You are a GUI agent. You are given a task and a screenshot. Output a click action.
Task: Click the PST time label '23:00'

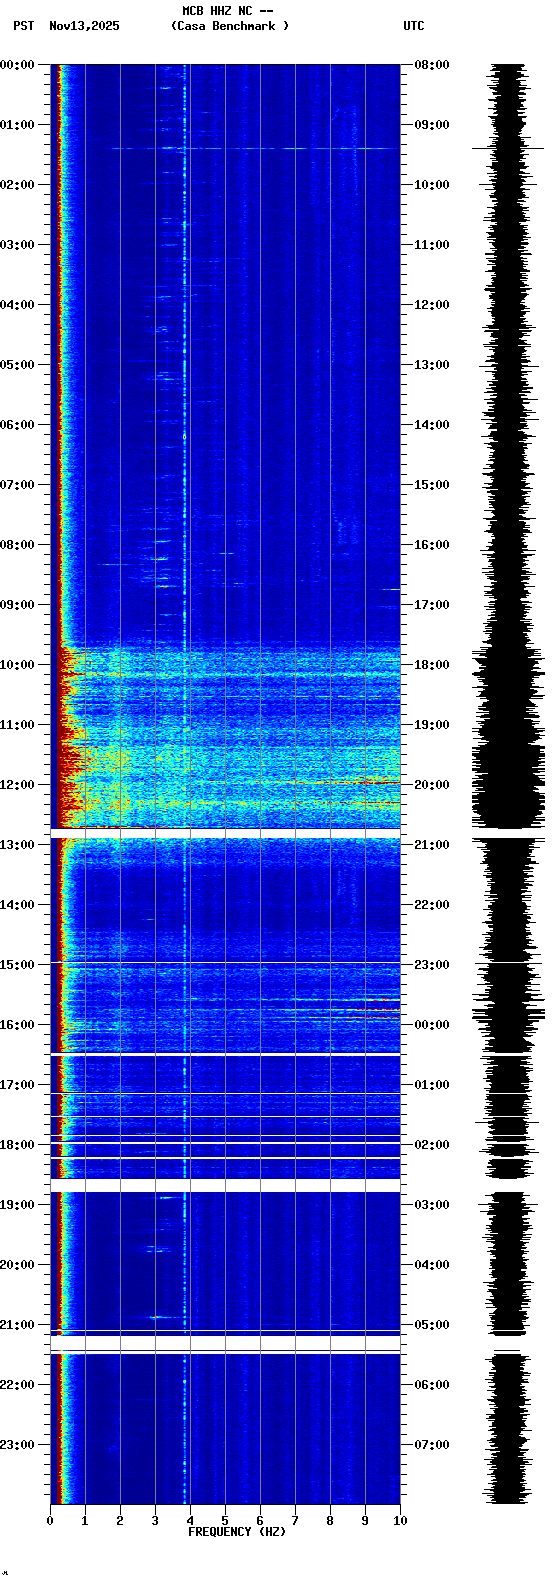[17, 1445]
